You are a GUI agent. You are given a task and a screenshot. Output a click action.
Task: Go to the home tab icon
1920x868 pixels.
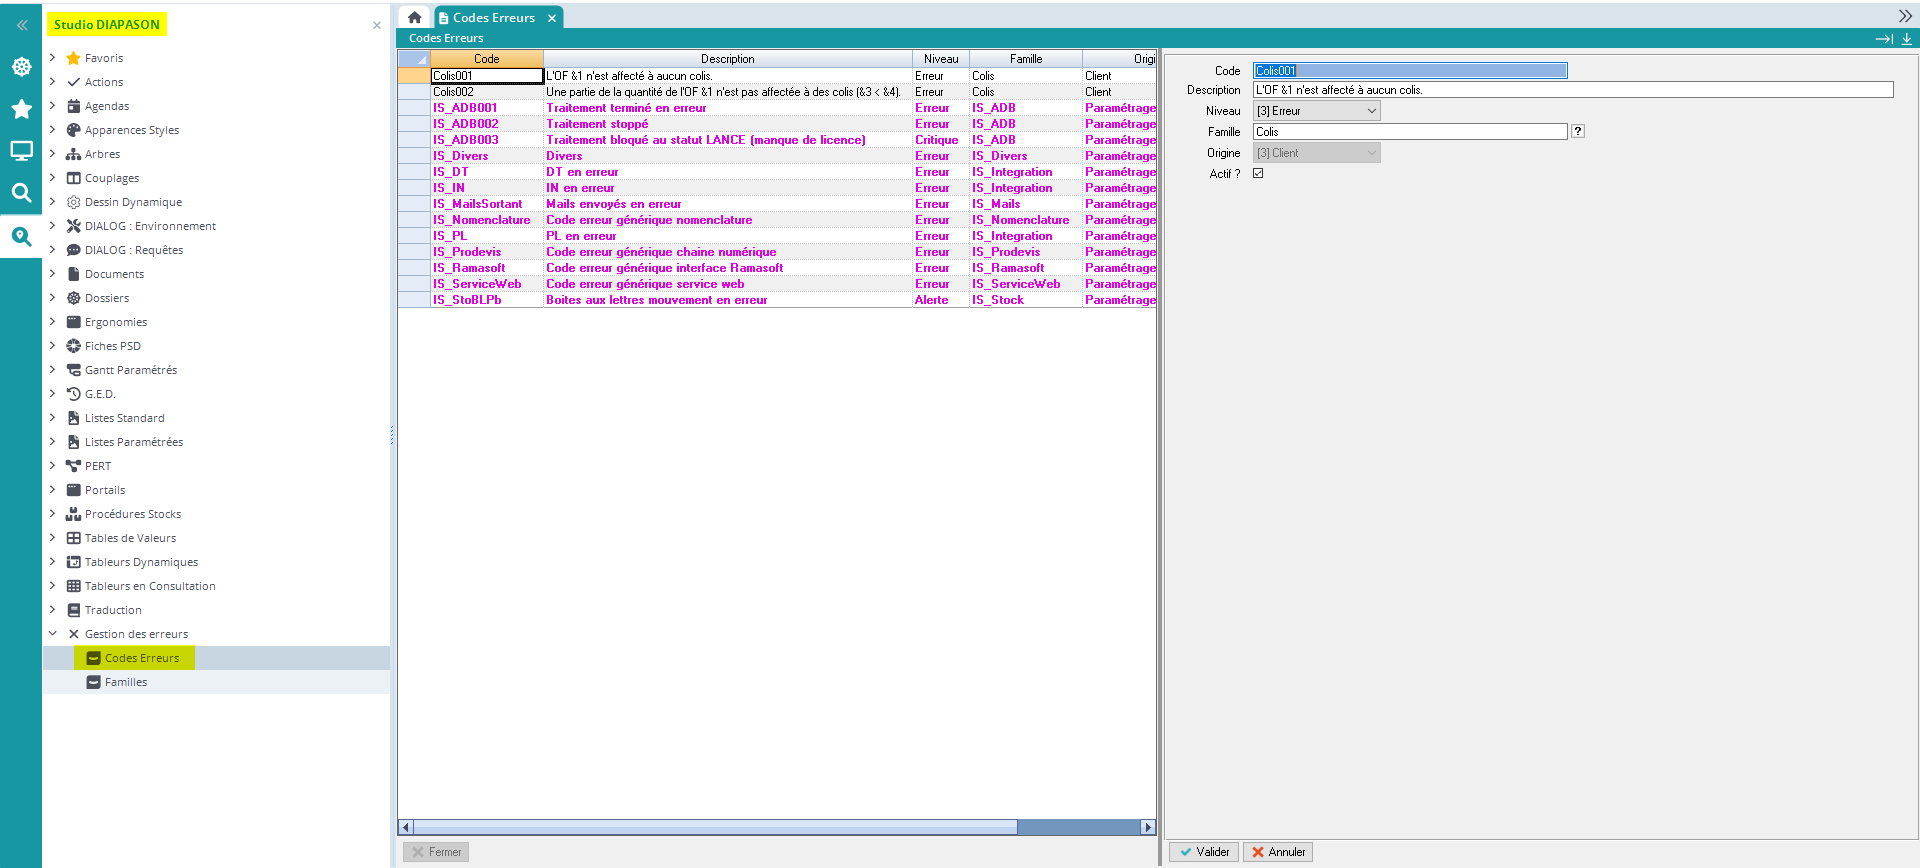coord(414,17)
